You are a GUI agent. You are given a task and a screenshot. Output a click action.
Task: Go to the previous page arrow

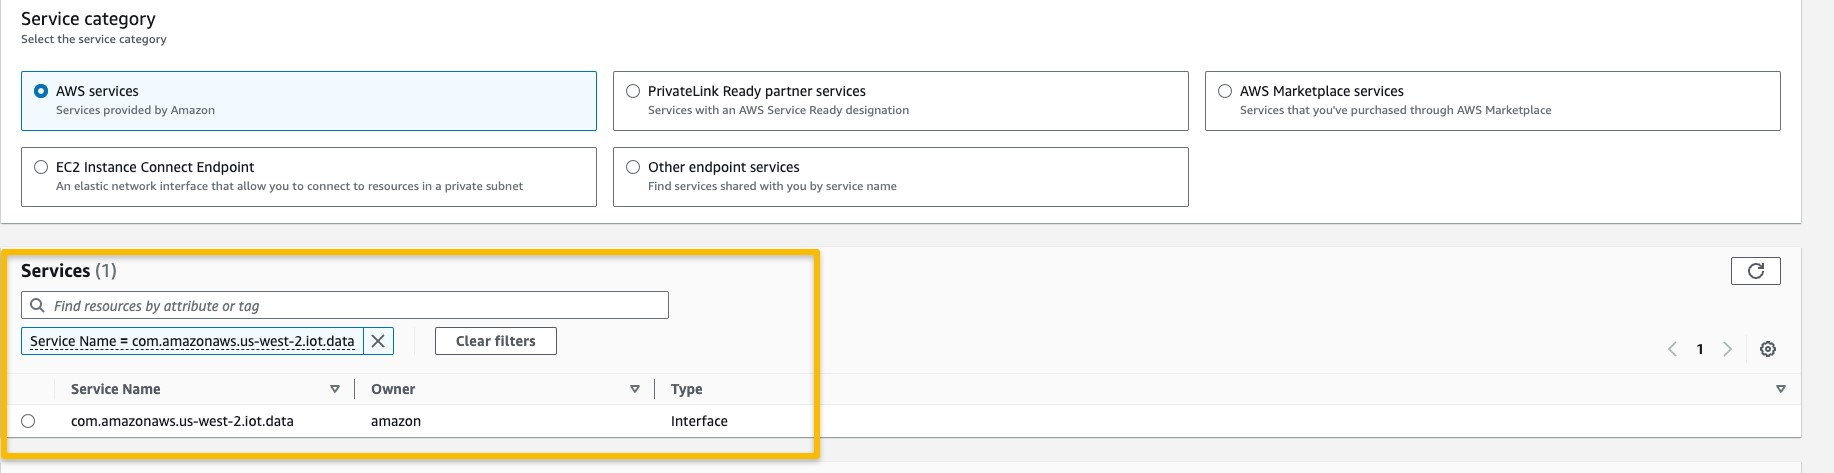1672,349
